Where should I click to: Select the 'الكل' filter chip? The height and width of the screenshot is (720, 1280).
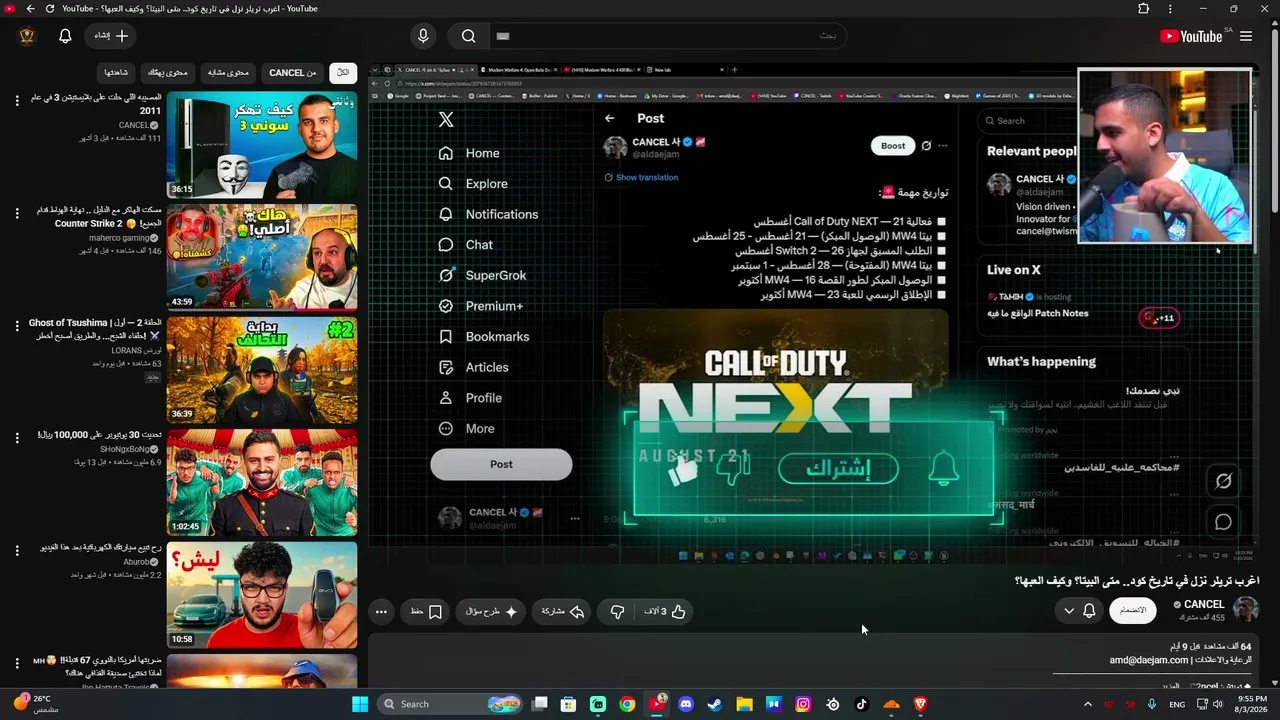(x=343, y=72)
